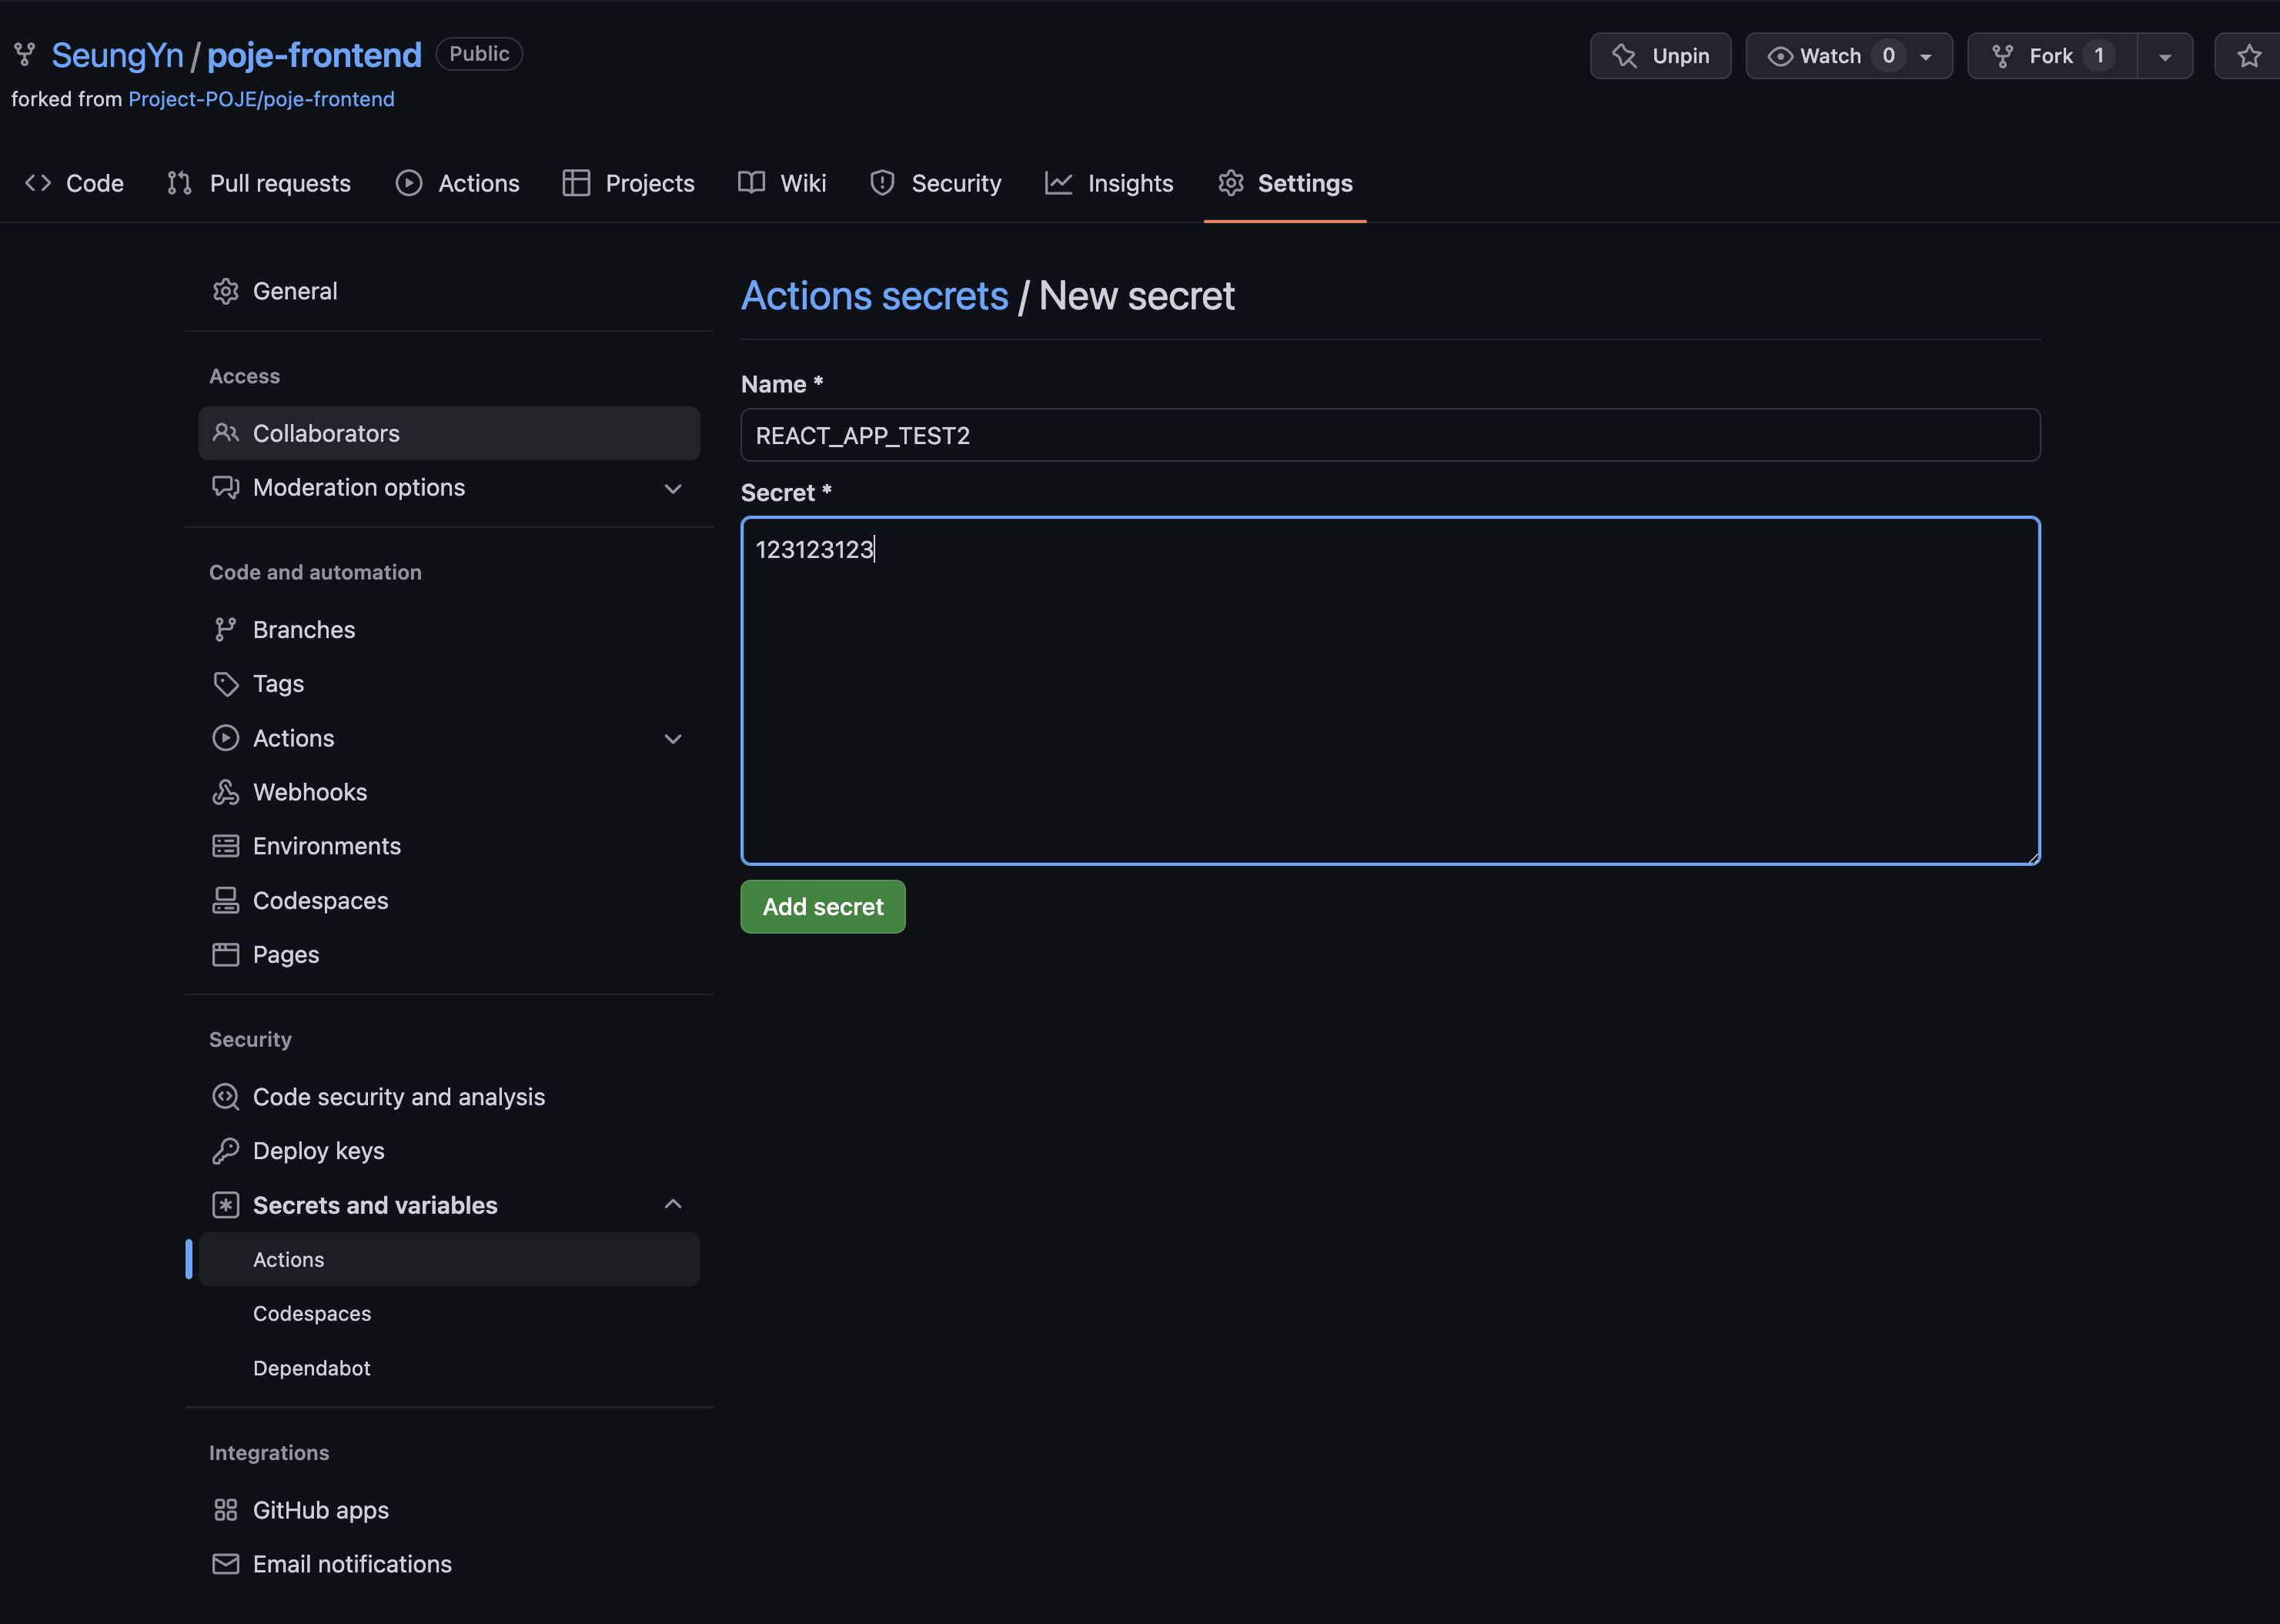This screenshot has width=2280, height=1624.
Task: Open the Insights tab
Action: (x=1109, y=183)
